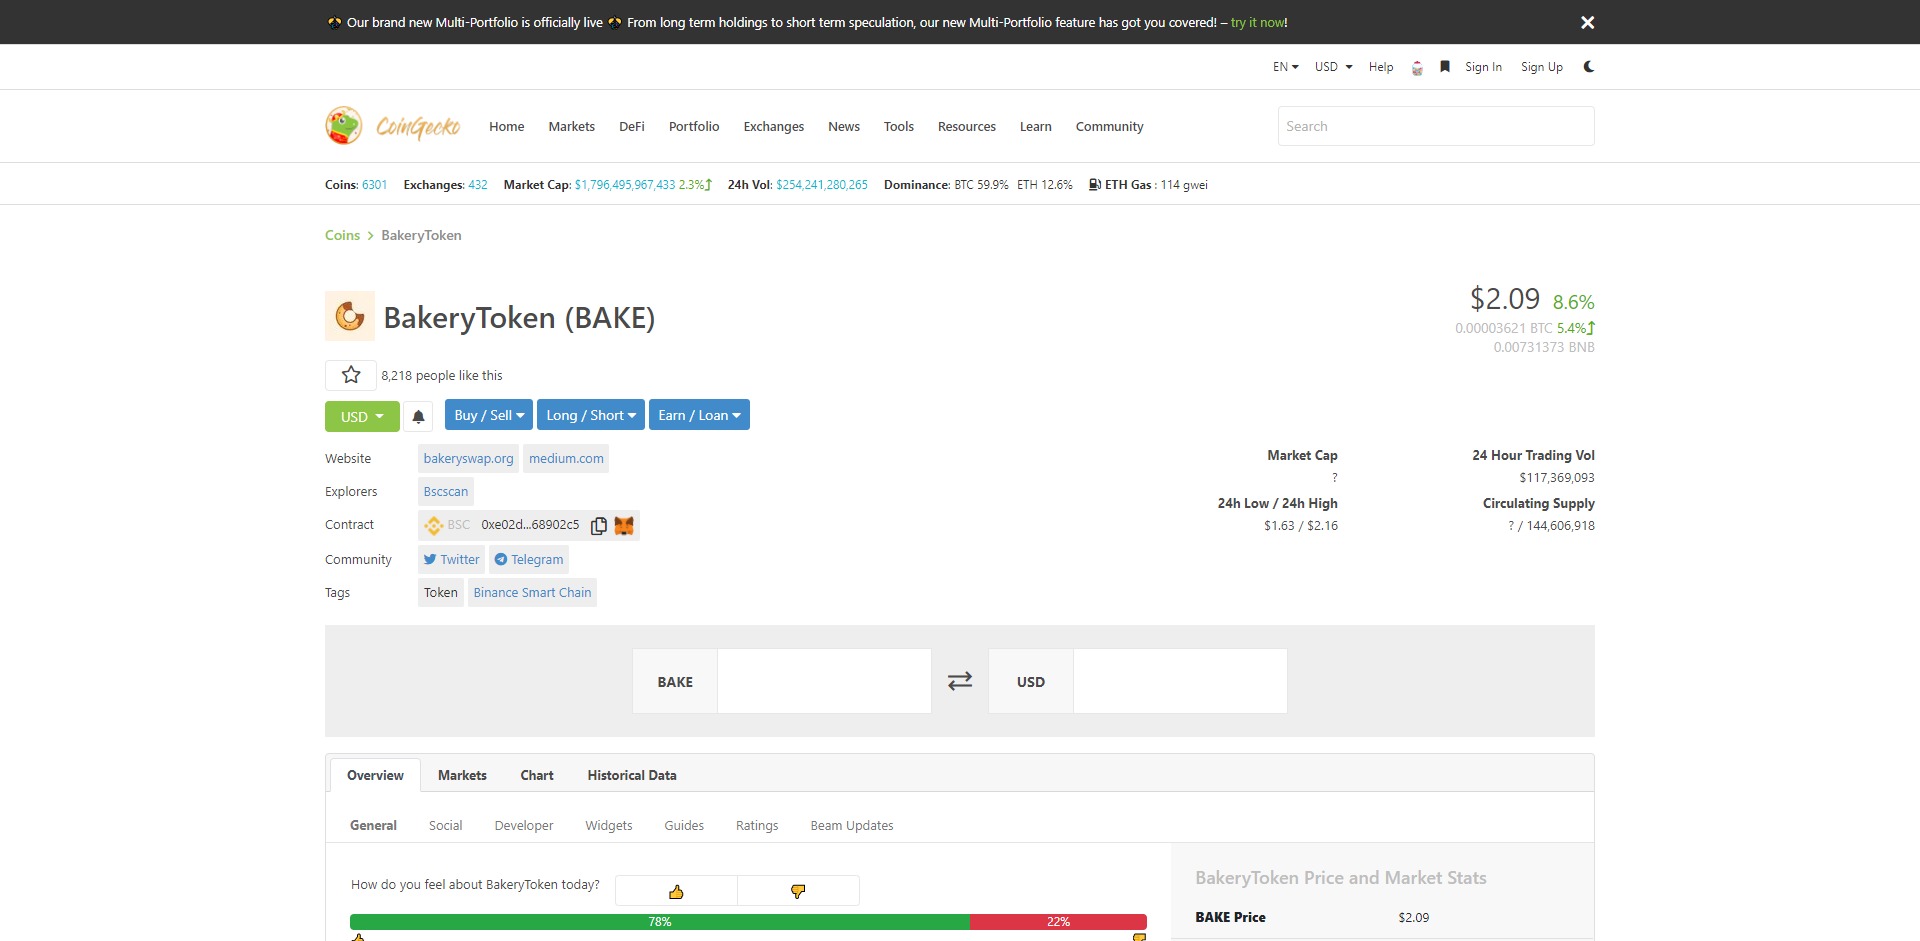Open the Help link
1920x941 pixels.
pos(1381,67)
